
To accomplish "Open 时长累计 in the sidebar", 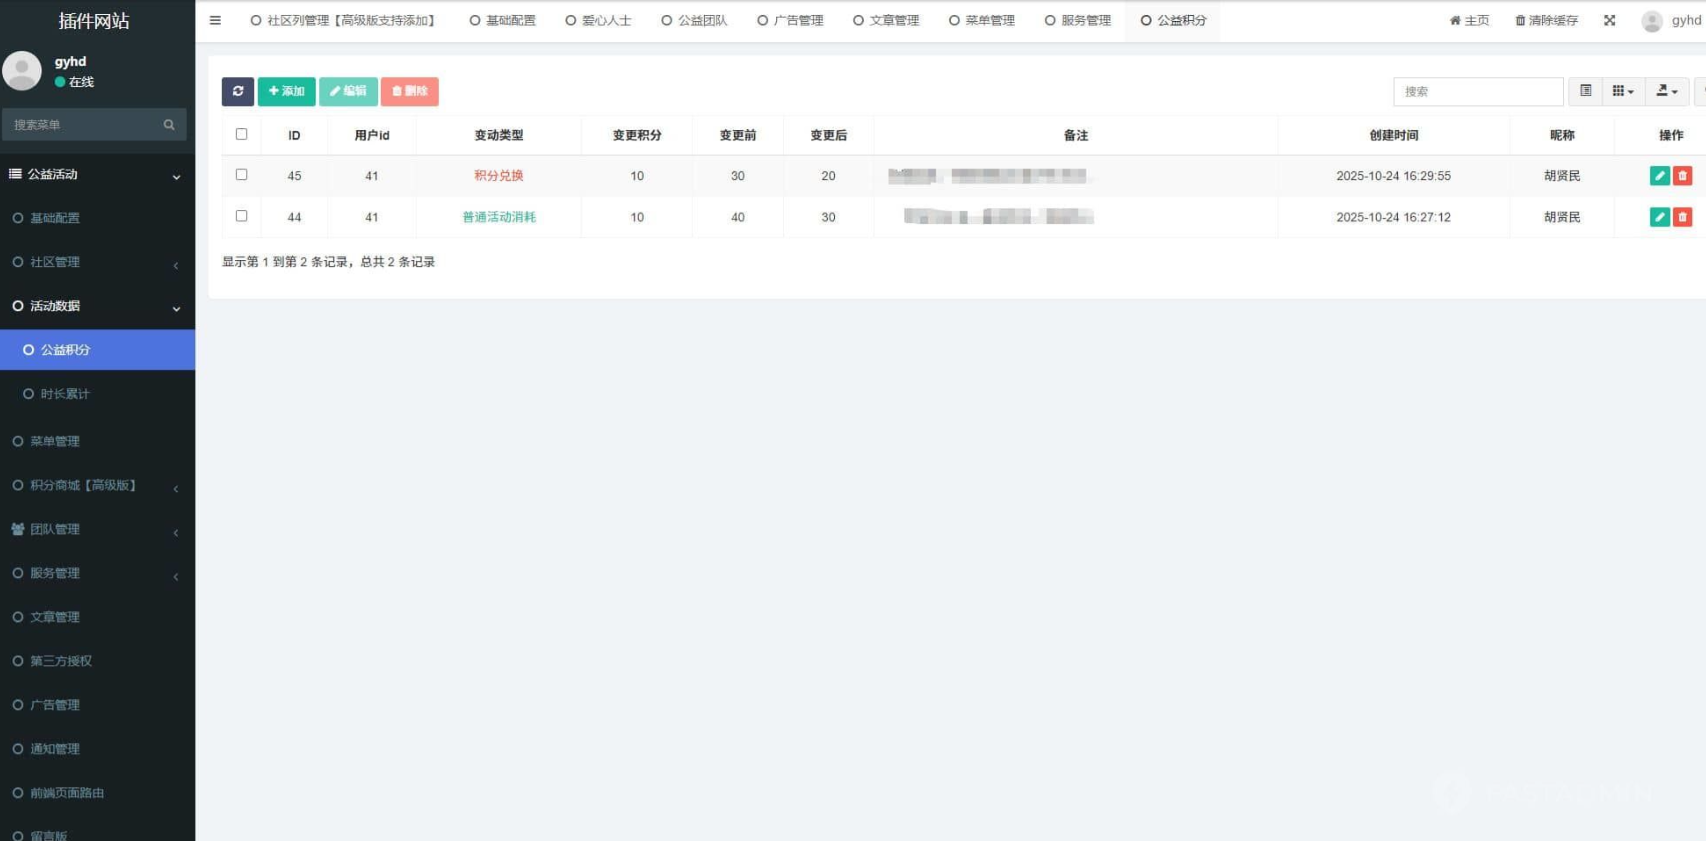I will point(65,394).
